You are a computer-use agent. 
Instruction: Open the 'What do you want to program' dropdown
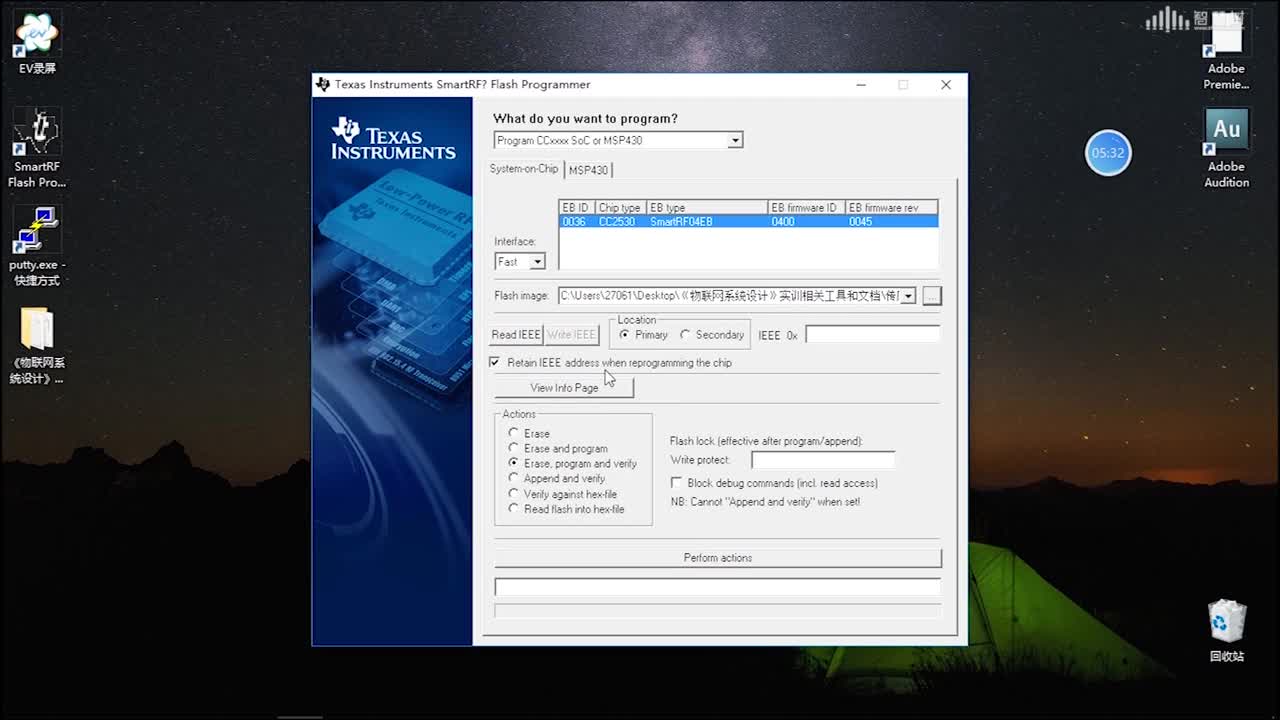(735, 140)
